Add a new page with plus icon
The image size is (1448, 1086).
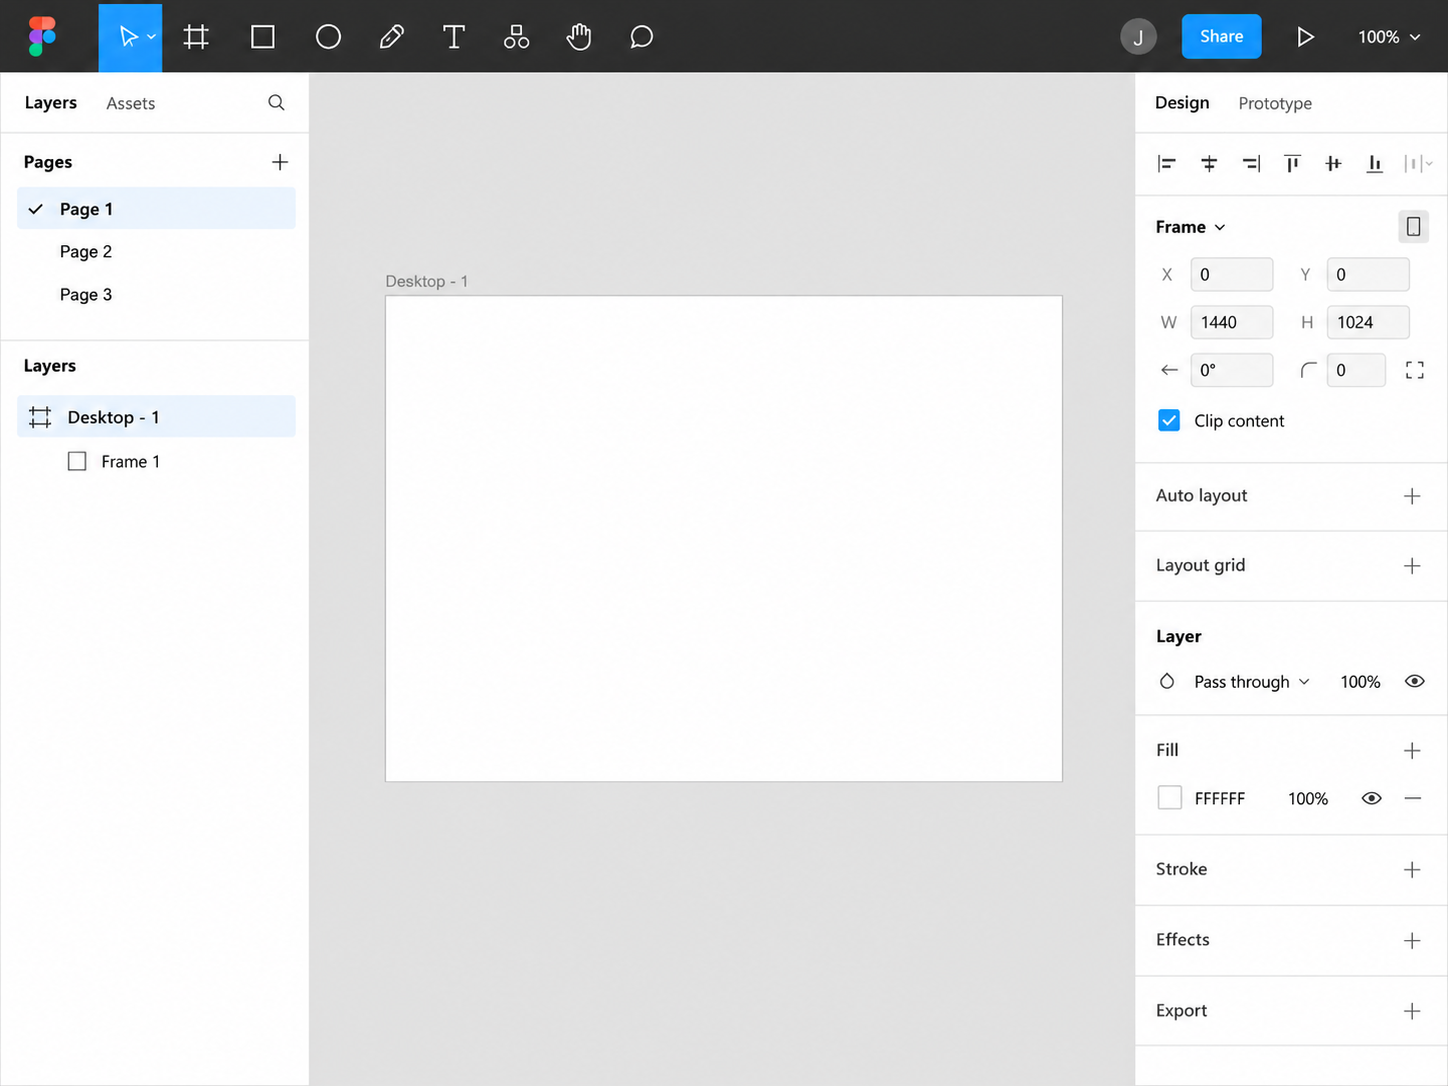coord(280,162)
